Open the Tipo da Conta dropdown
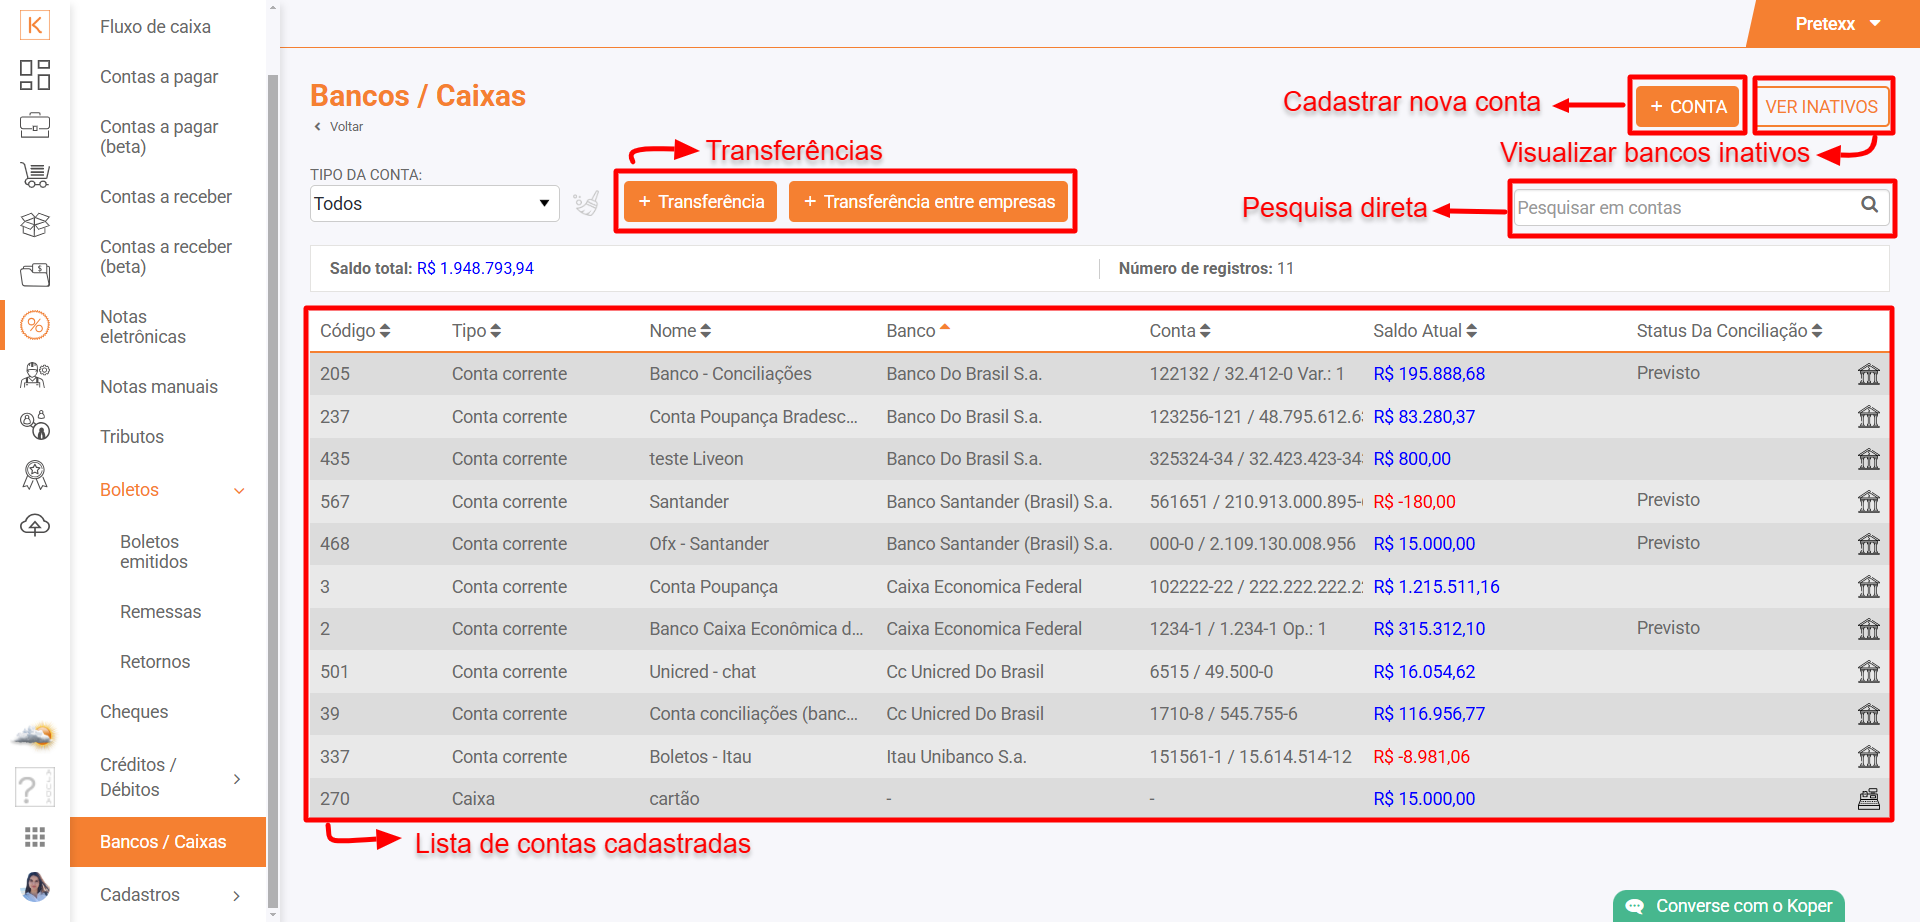 click(434, 204)
